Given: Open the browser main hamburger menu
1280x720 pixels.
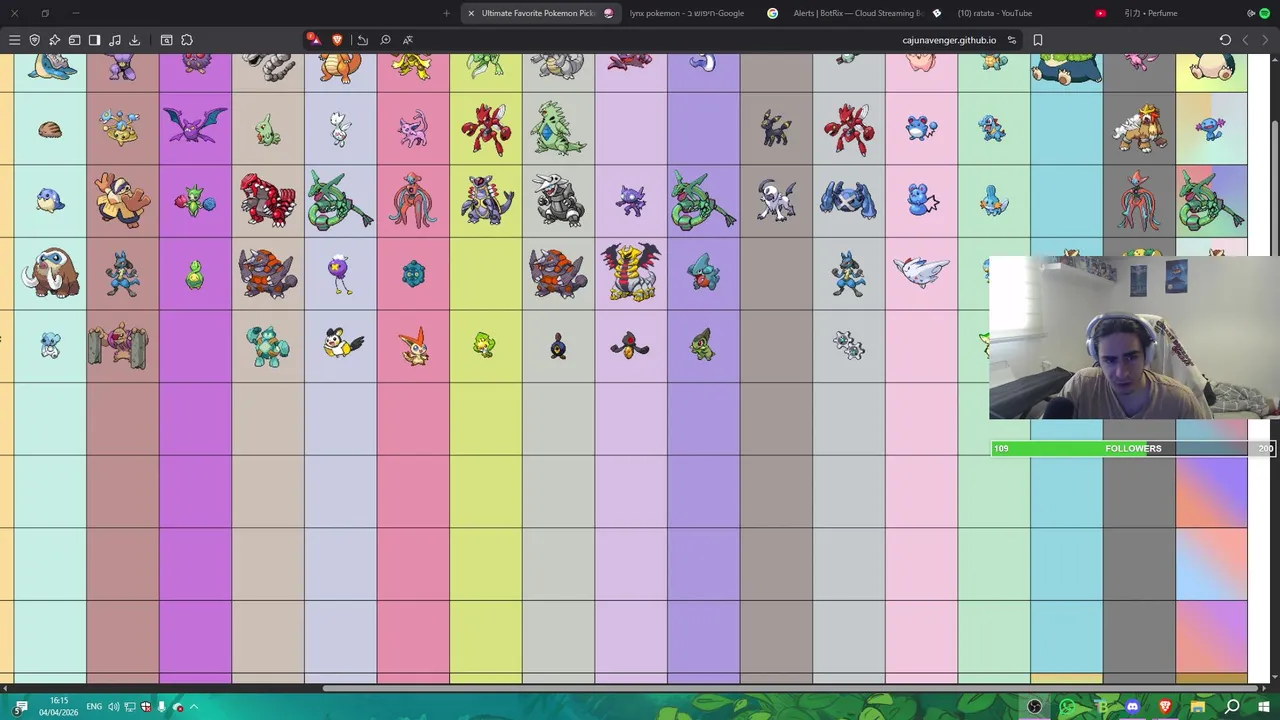Looking at the screenshot, I should pos(14,40).
